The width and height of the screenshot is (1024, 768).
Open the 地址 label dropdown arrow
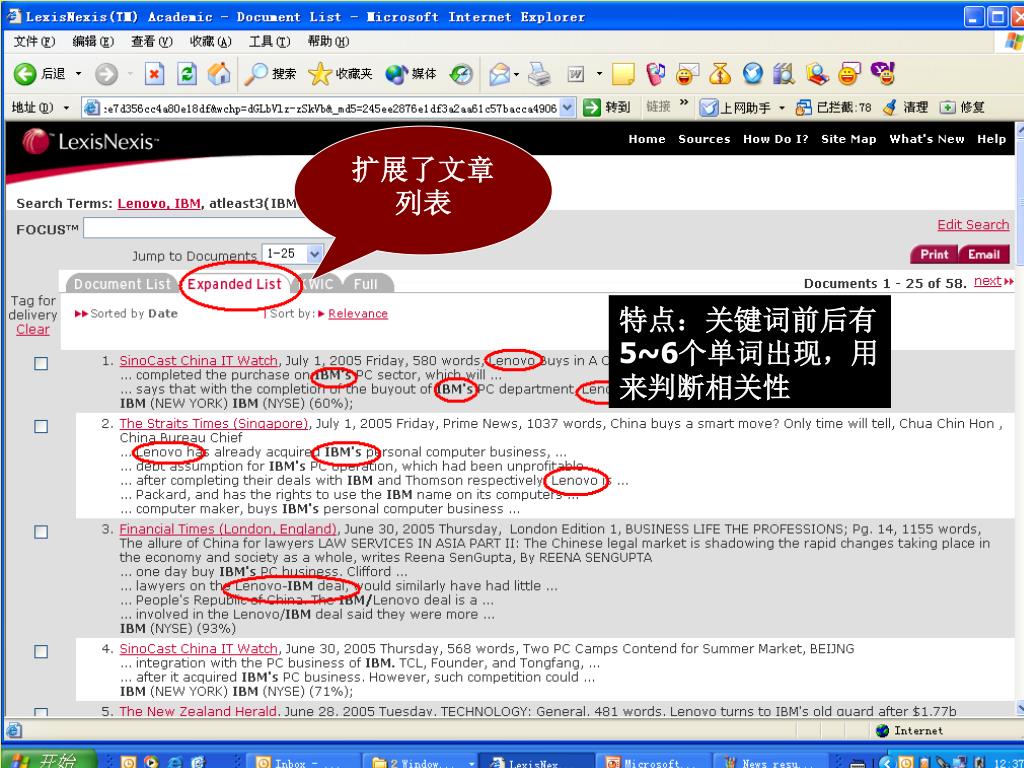click(66, 108)
